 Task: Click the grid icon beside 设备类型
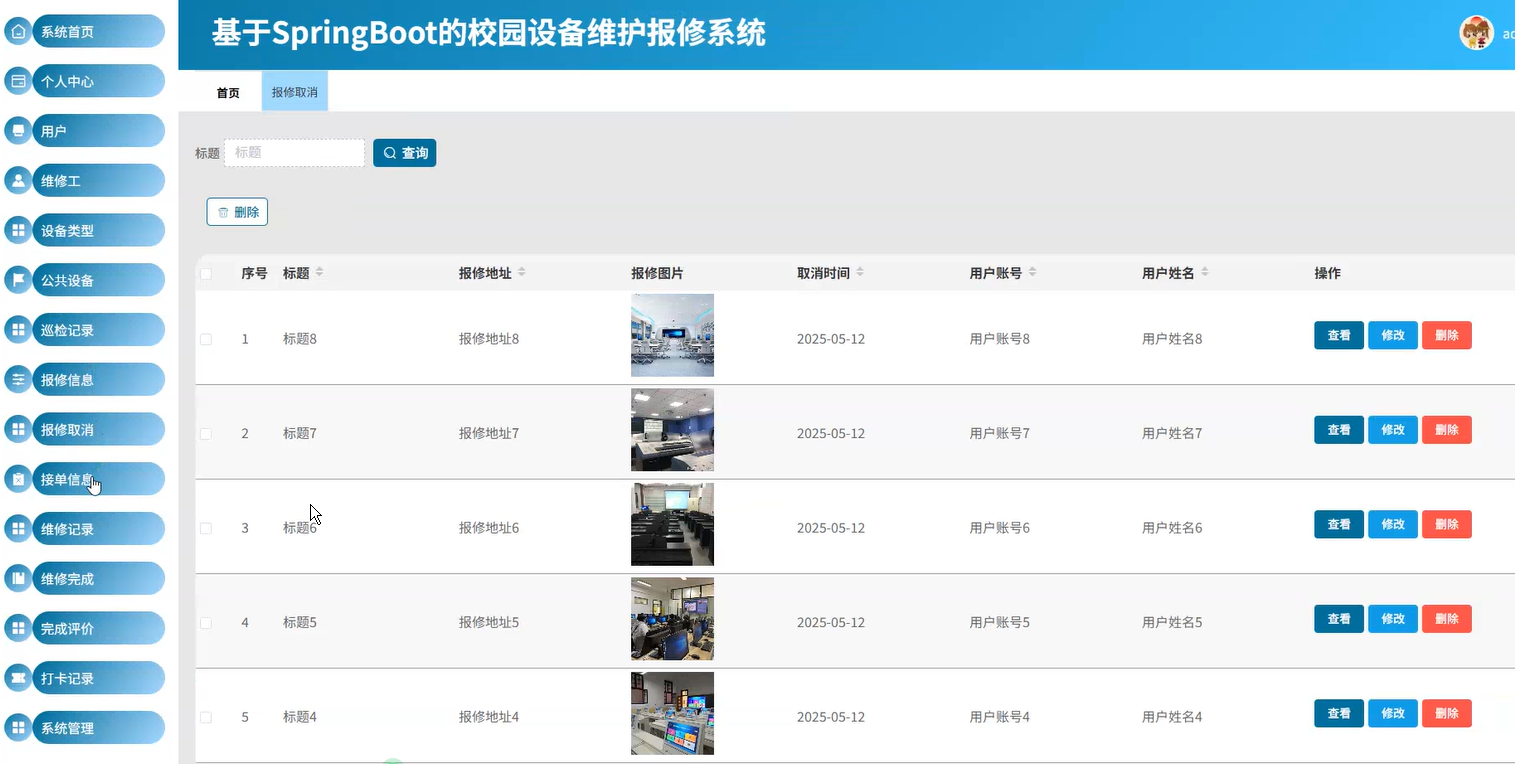(x=18, y=230)
